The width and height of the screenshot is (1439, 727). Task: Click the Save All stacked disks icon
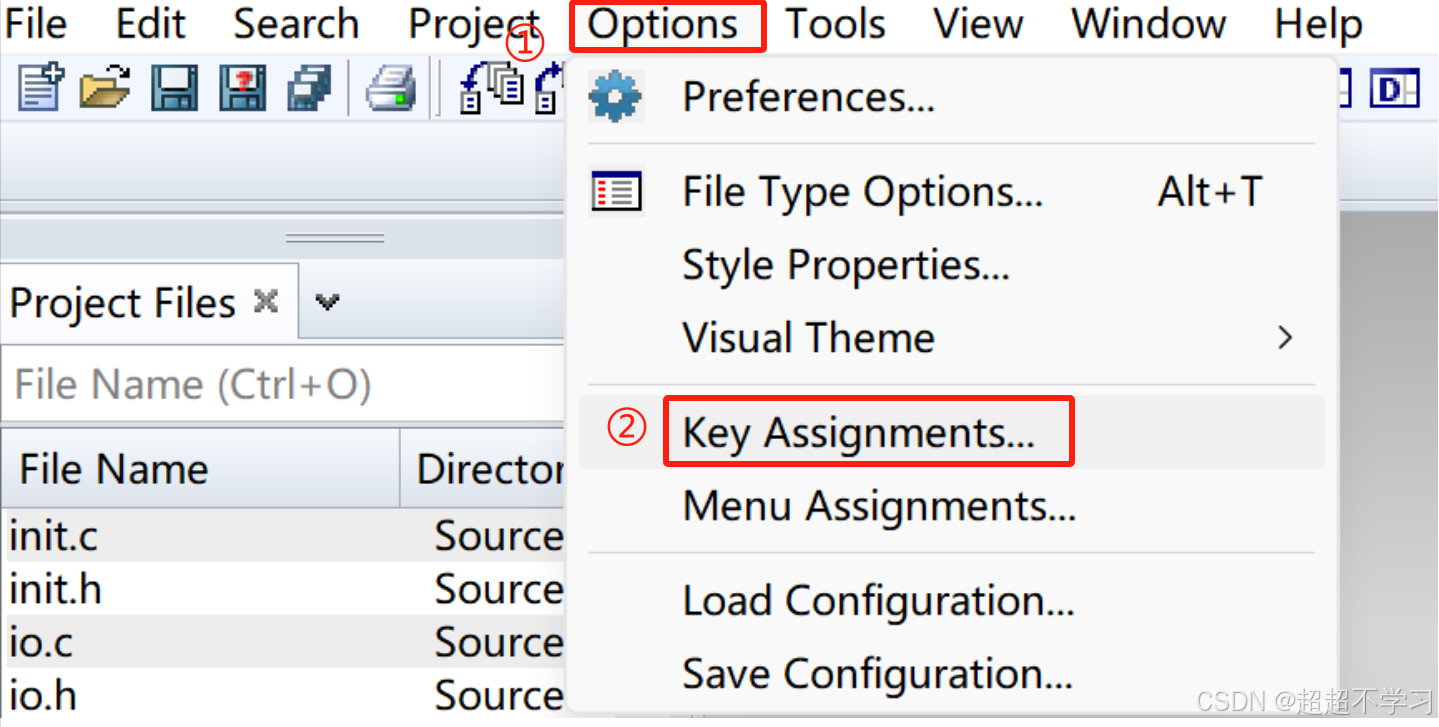(309, 88)
